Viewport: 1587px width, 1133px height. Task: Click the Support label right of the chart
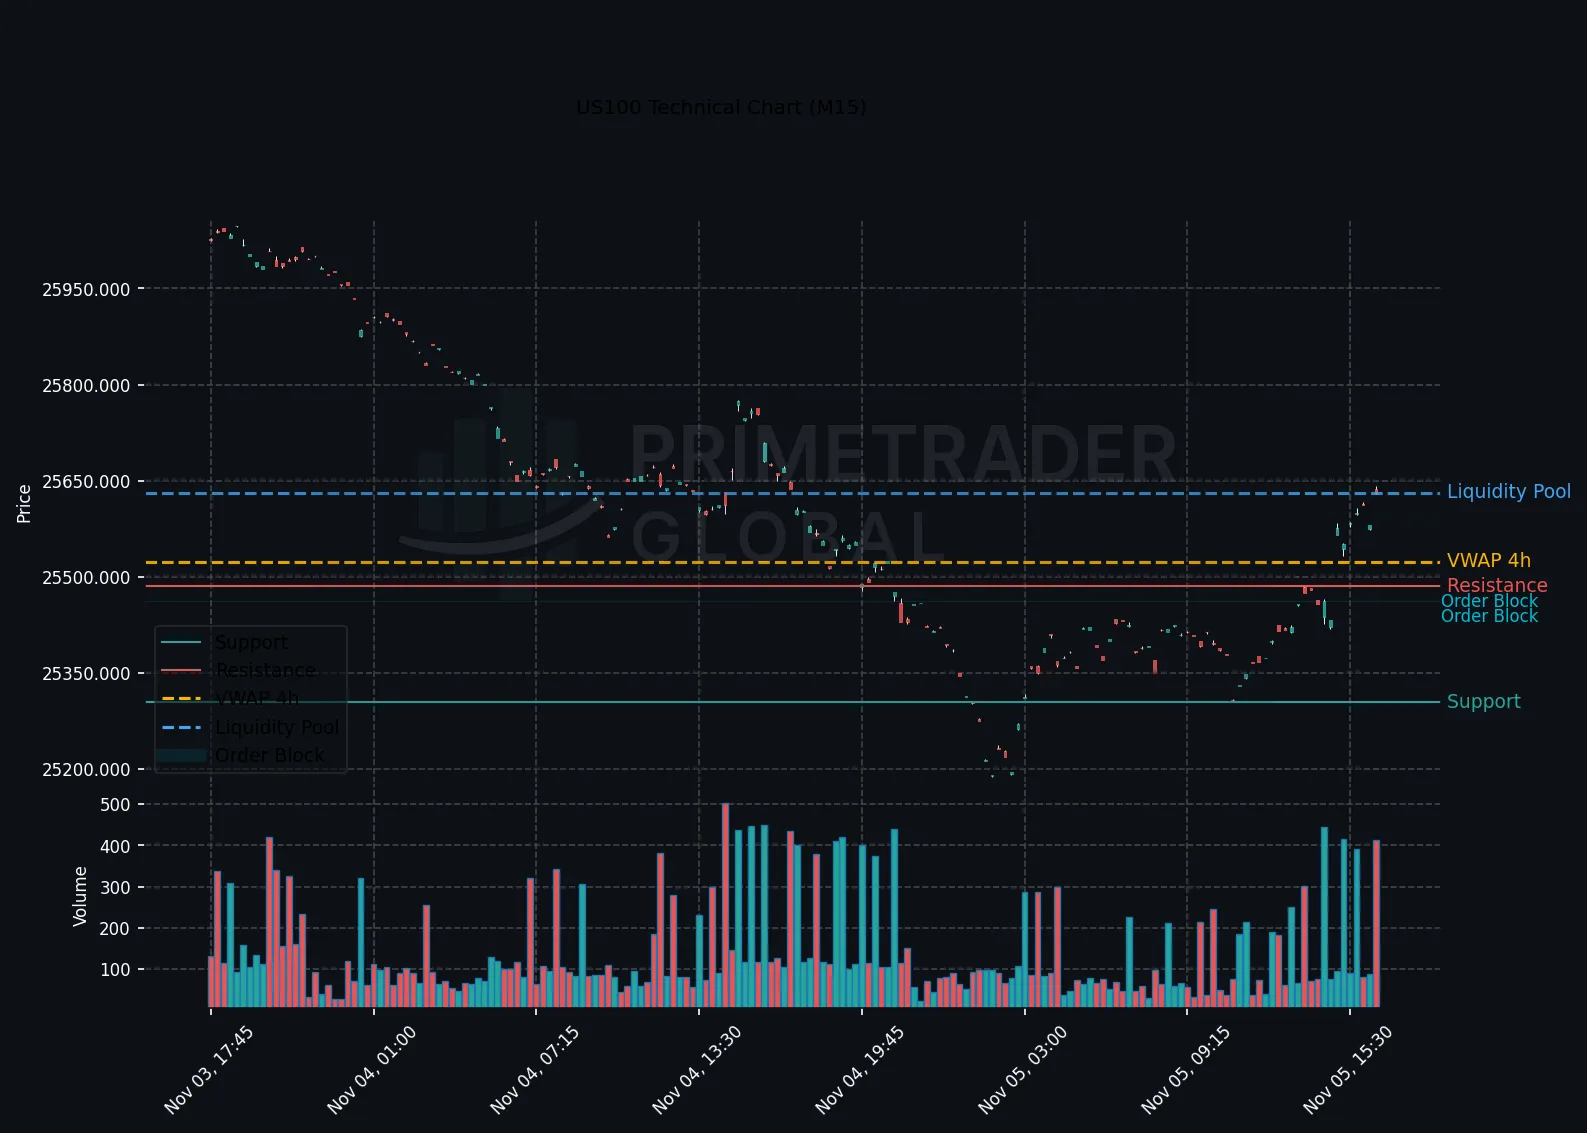click(x=1483, y=701)
